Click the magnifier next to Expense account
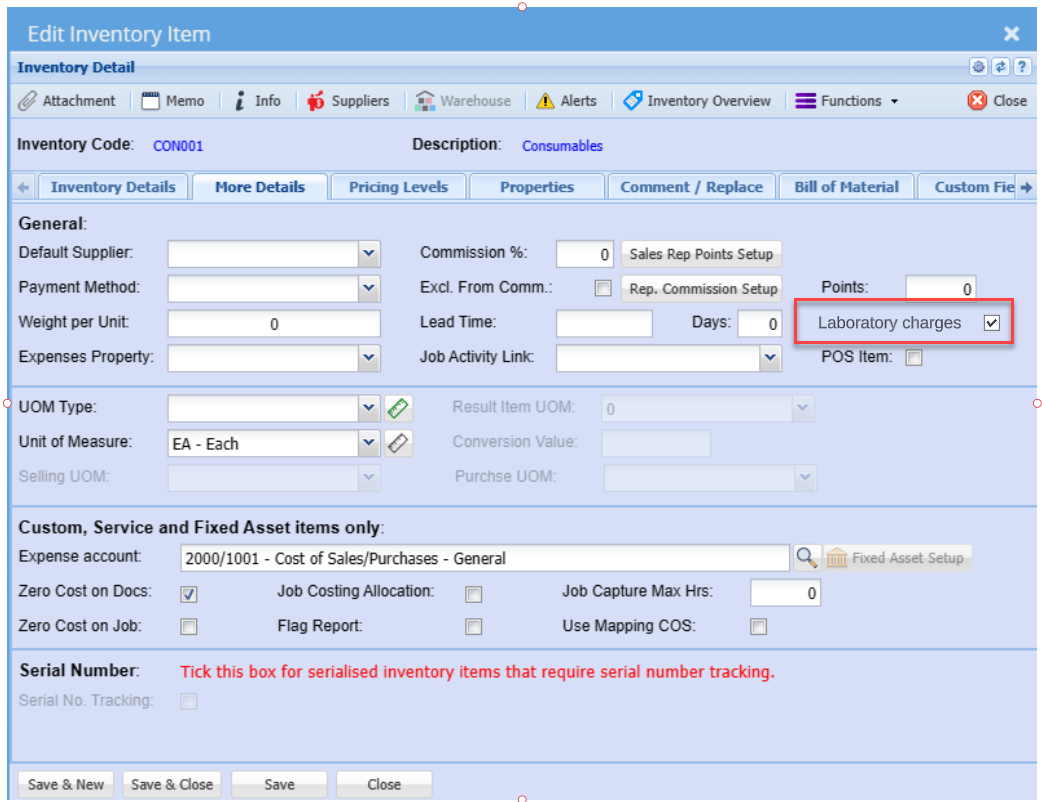The width and height of the screenshot is (1042, 802). tap(806, 558)
